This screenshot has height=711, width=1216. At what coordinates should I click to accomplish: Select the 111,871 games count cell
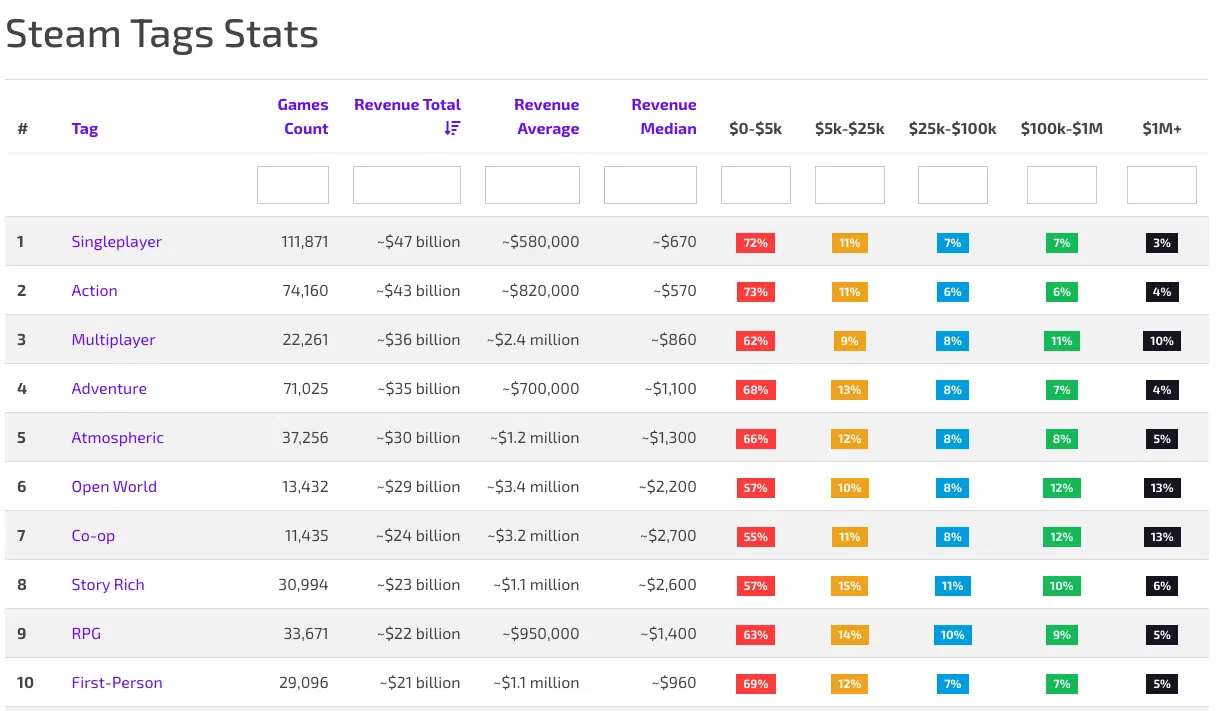[x=304, y=242]
